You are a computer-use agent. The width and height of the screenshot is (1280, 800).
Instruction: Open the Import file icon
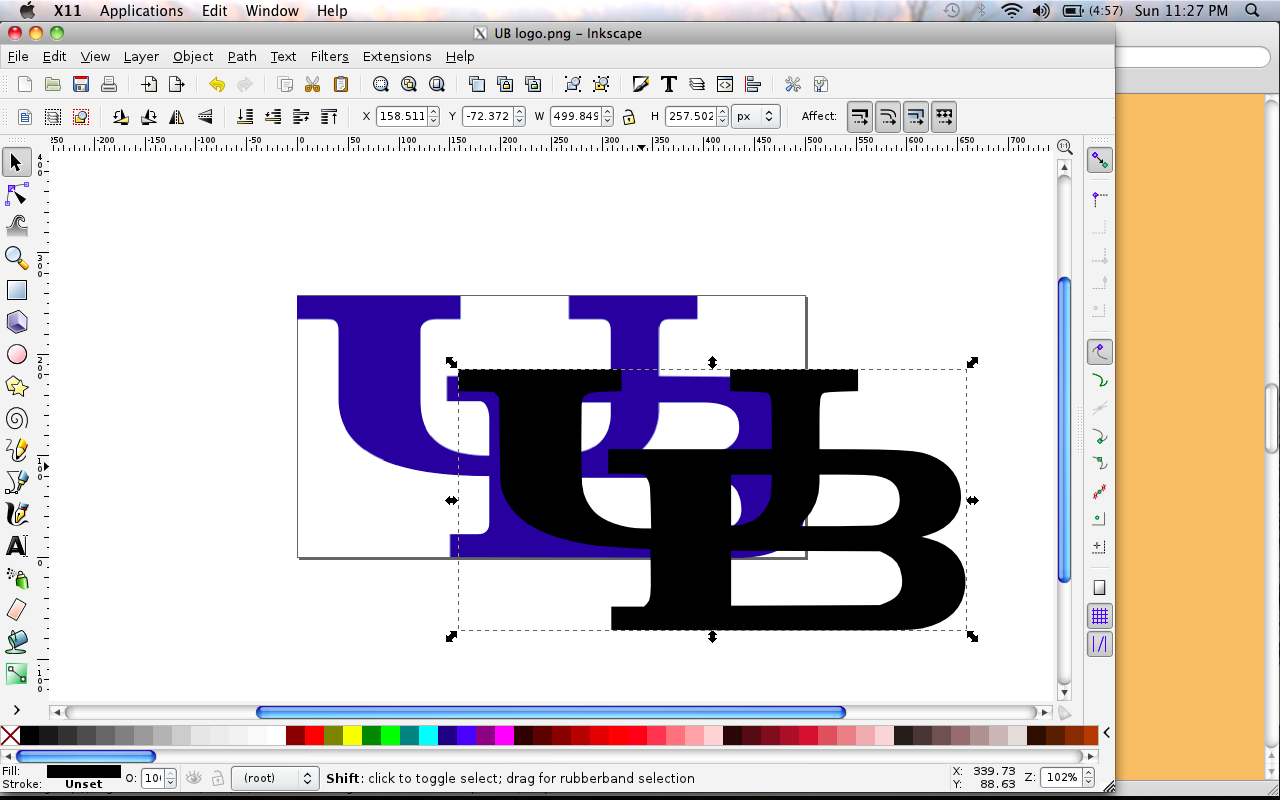tap(149, 84)
